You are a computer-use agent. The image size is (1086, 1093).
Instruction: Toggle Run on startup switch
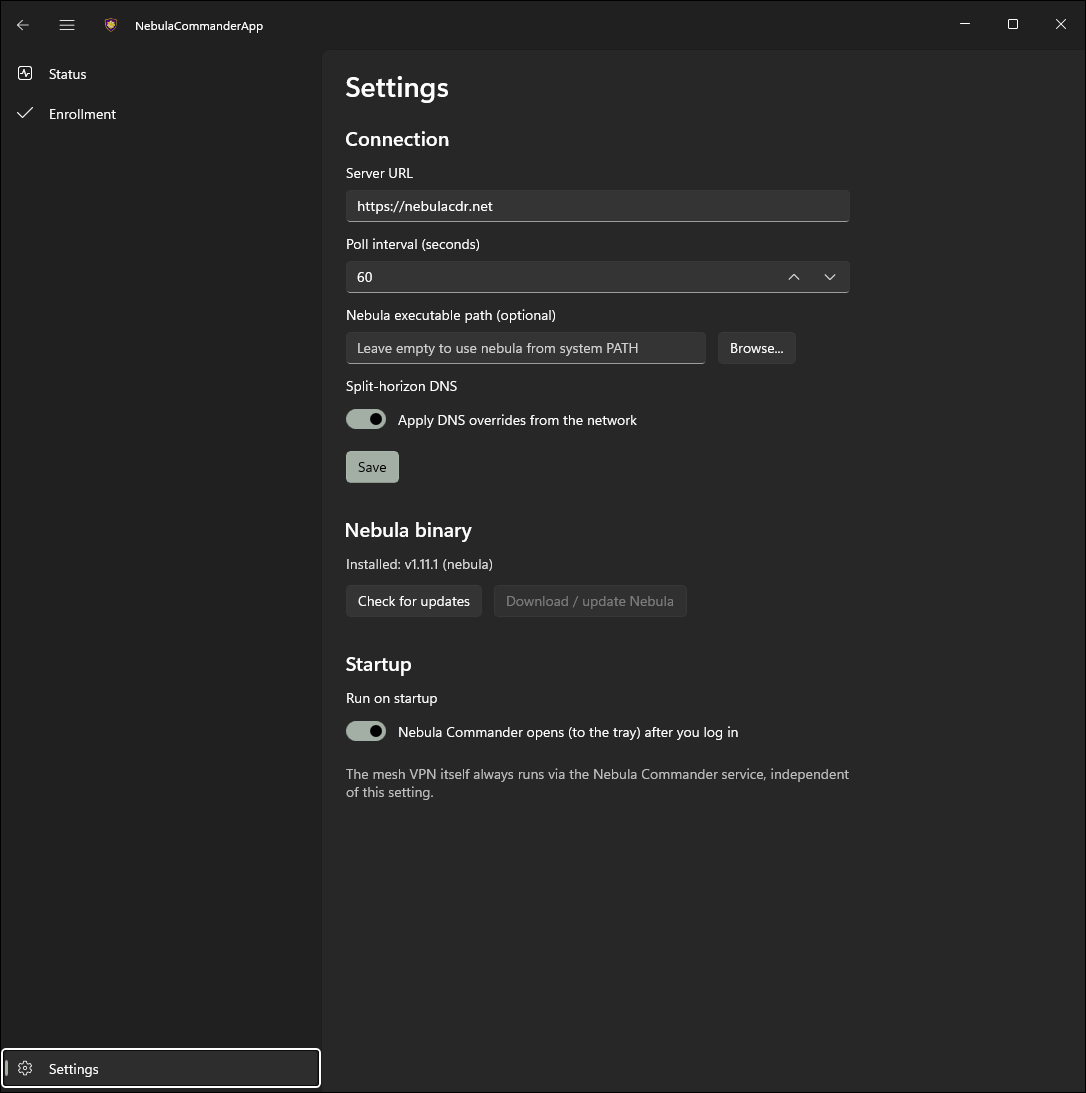click(366, 731)
